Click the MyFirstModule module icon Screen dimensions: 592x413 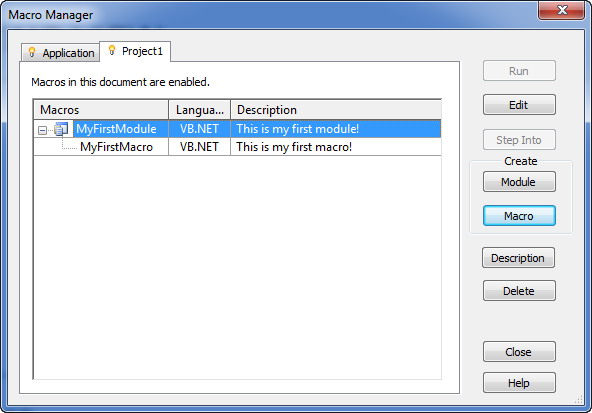[x=61, y=129]
